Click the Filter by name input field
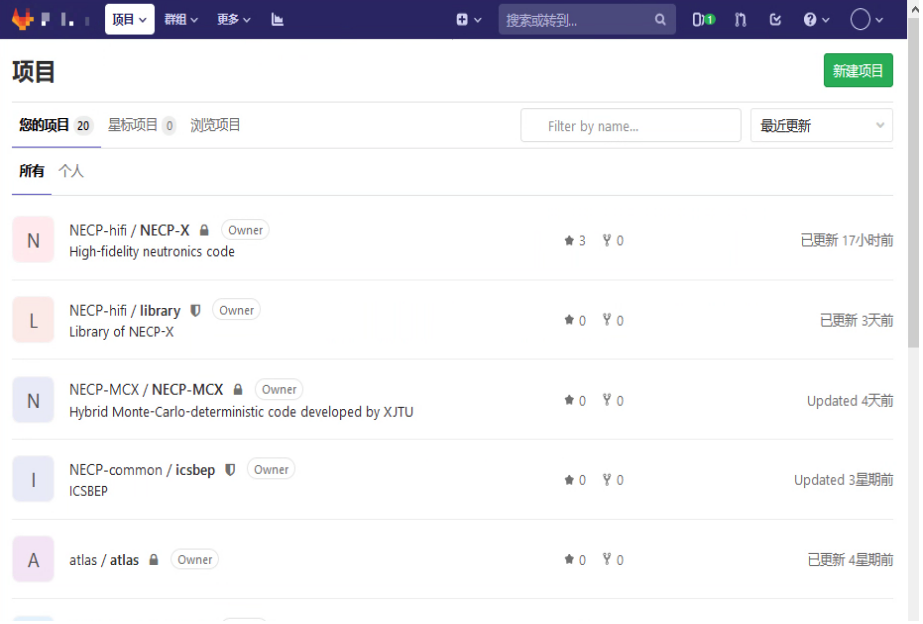 pyautogui.click(x=631, y=126)
